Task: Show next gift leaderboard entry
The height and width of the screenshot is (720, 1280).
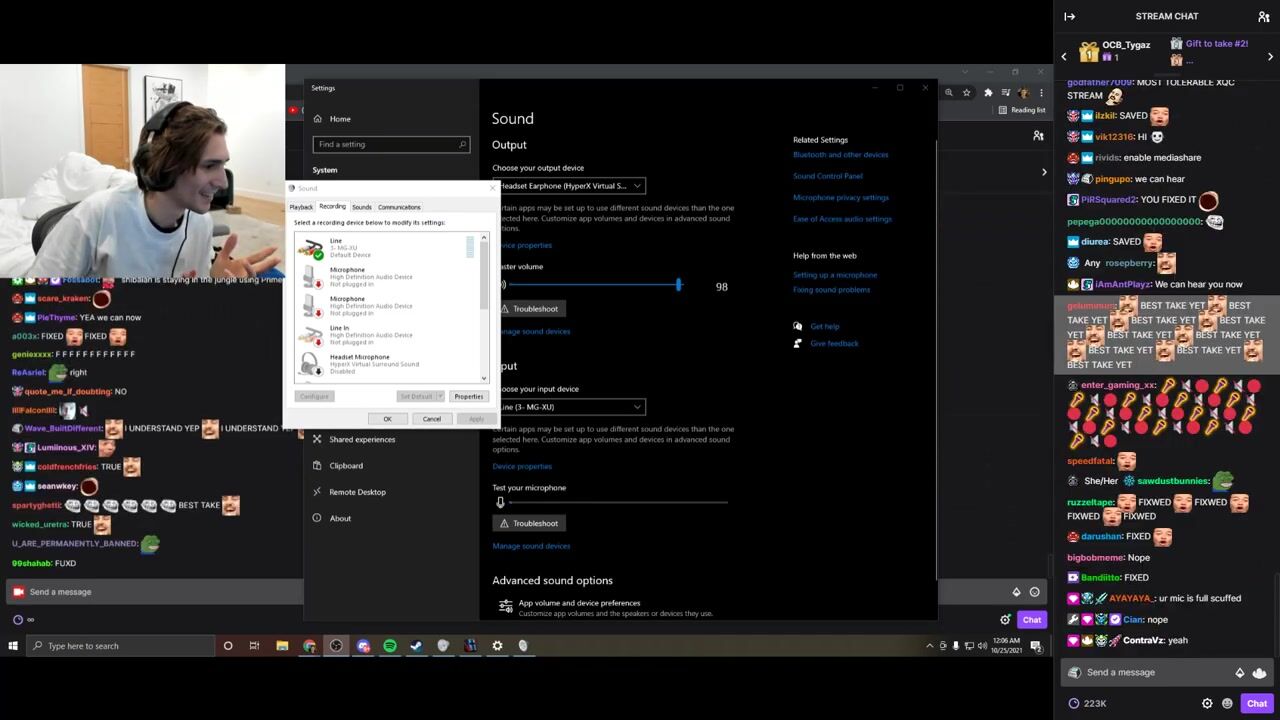Action: point(1270,57)
